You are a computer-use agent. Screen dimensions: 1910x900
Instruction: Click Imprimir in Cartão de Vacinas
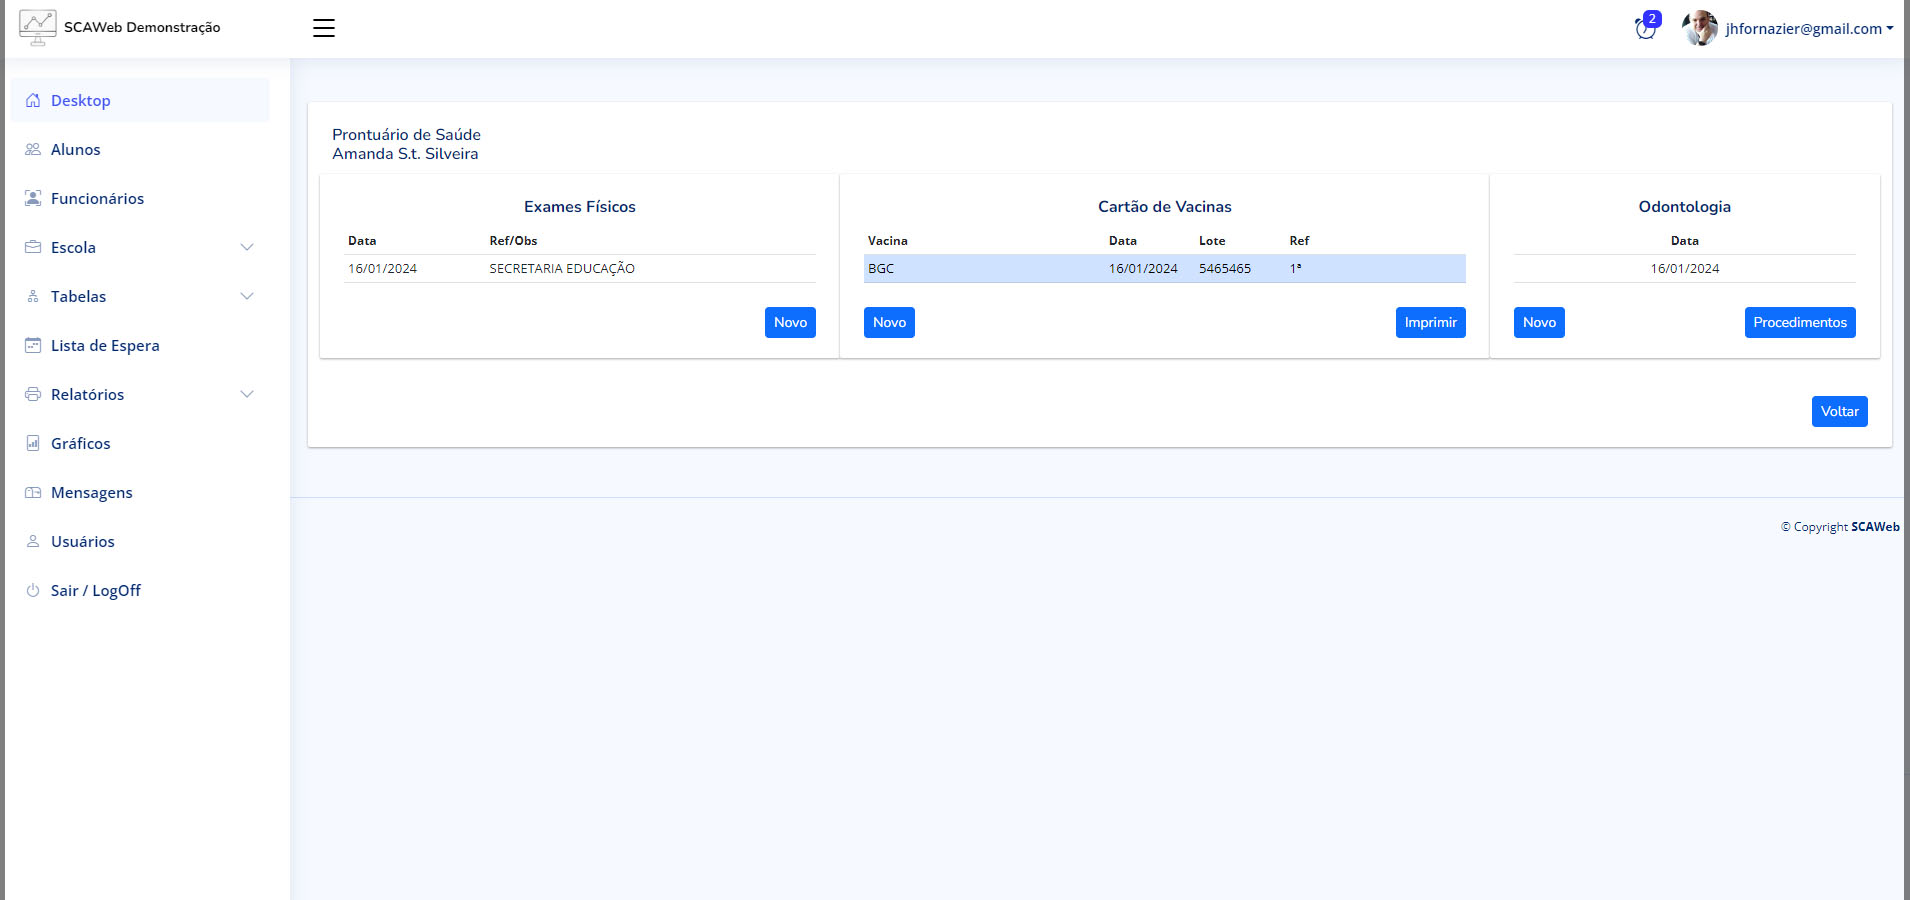click(x=1430, y=323)
